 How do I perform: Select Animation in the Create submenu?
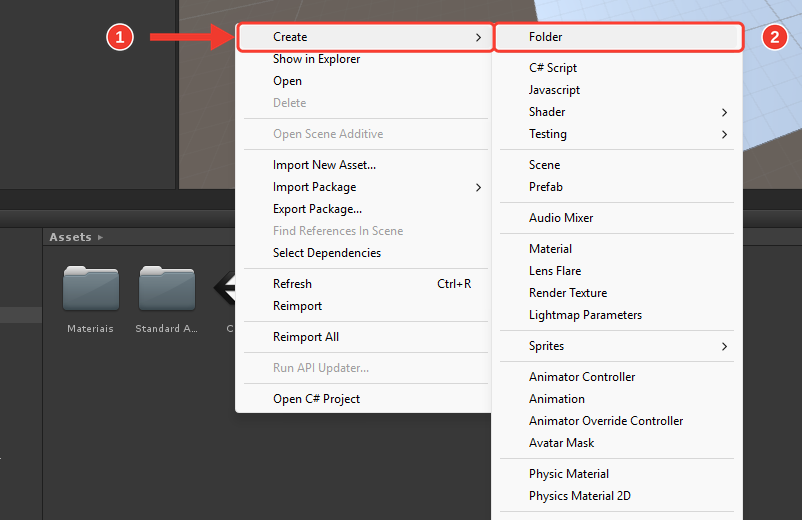pos(556,399)
